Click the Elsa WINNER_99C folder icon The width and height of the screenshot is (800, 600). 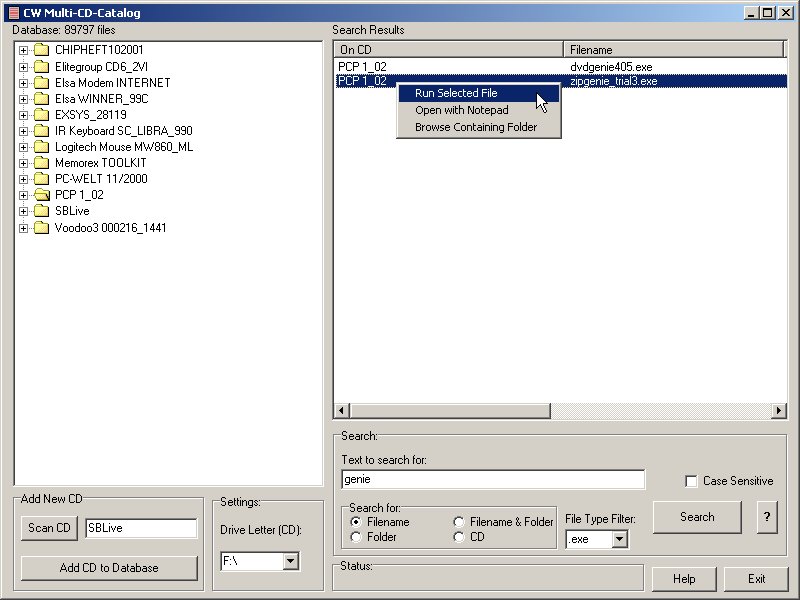pos(41,98)
